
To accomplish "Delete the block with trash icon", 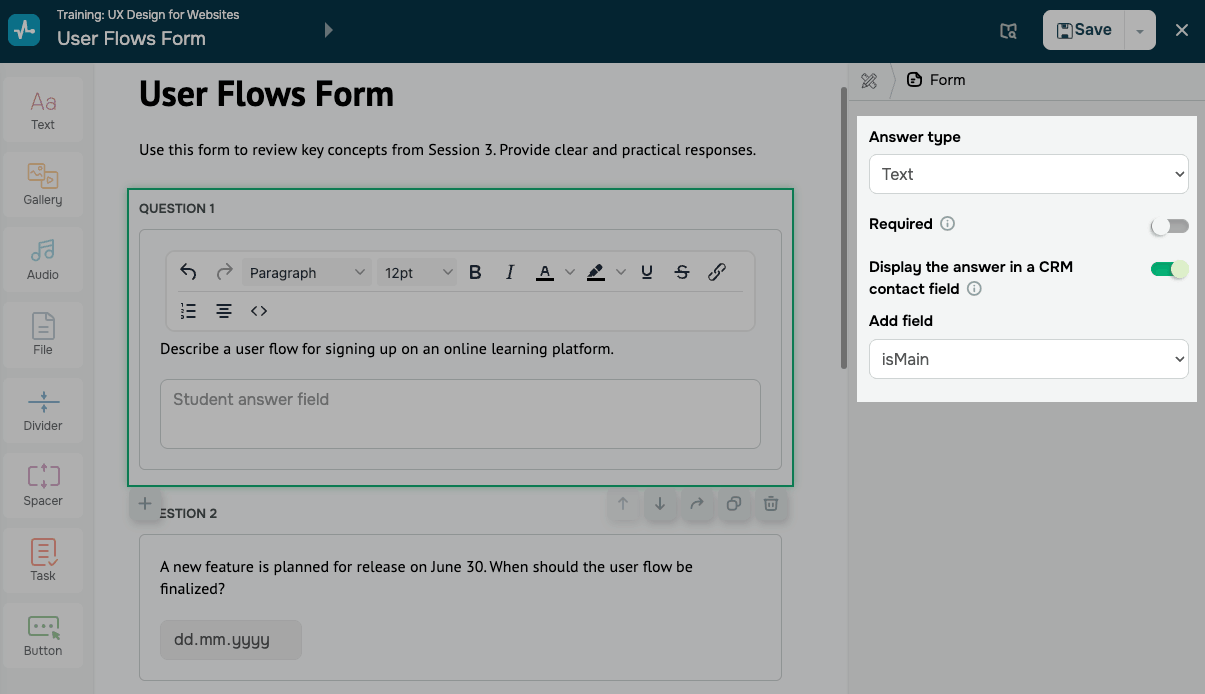I will click(x=770, y=504).
